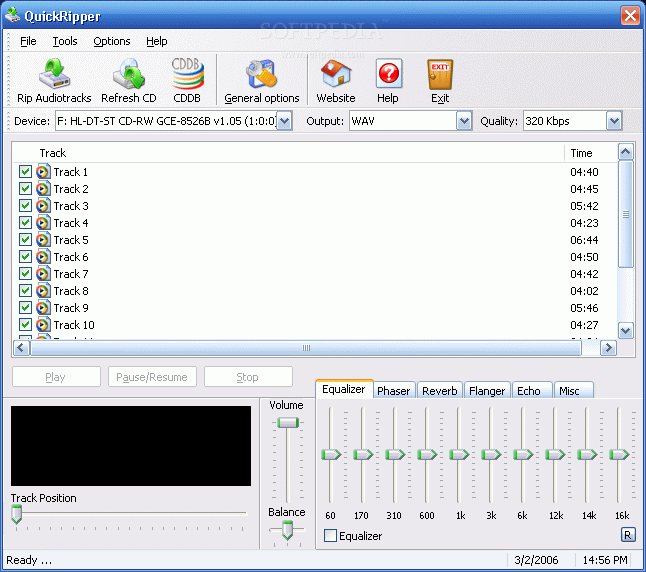Open the Tools menu
The width and height of the screenshot is (646, 572).
(x=65, y=41)
